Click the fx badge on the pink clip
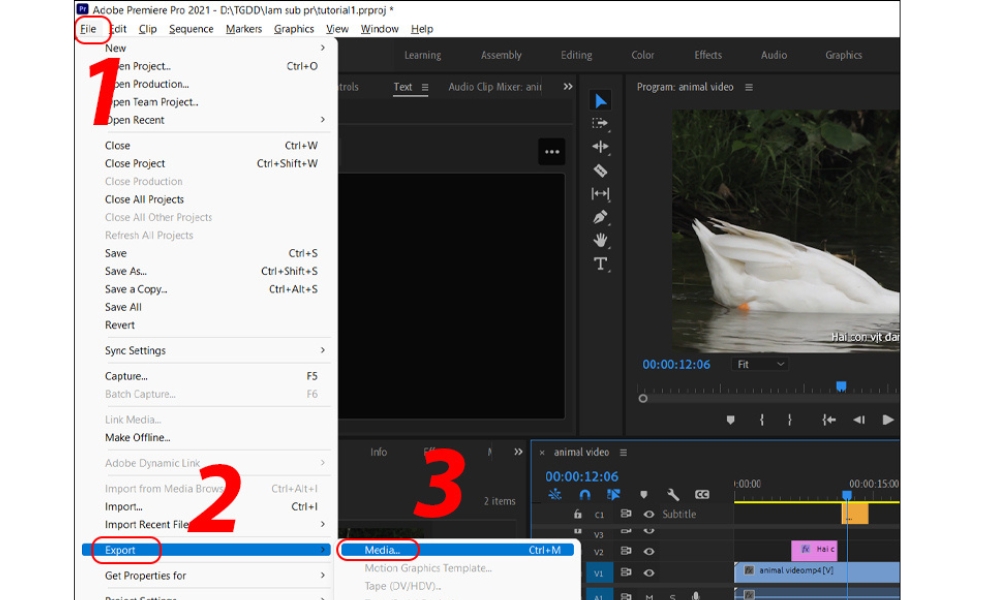 point(805,549)
